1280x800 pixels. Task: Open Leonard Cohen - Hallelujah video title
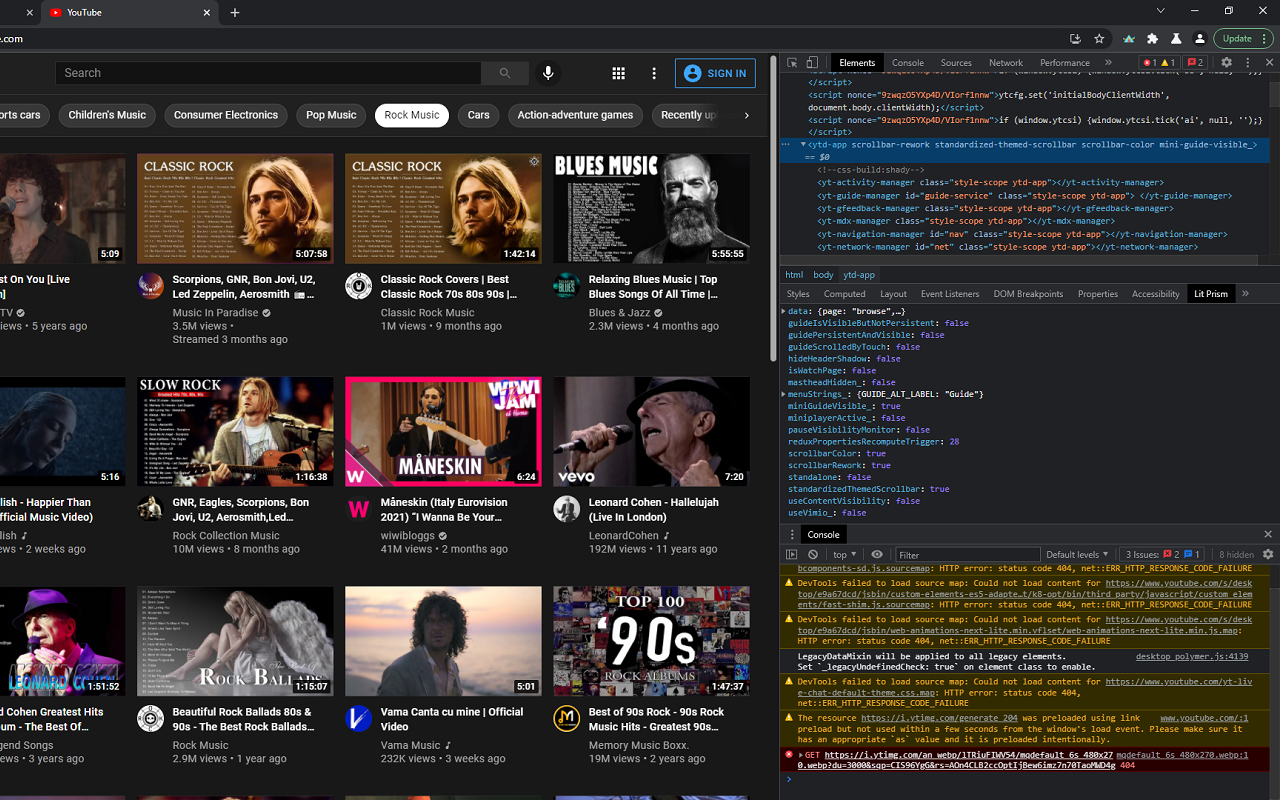[654, 510]
